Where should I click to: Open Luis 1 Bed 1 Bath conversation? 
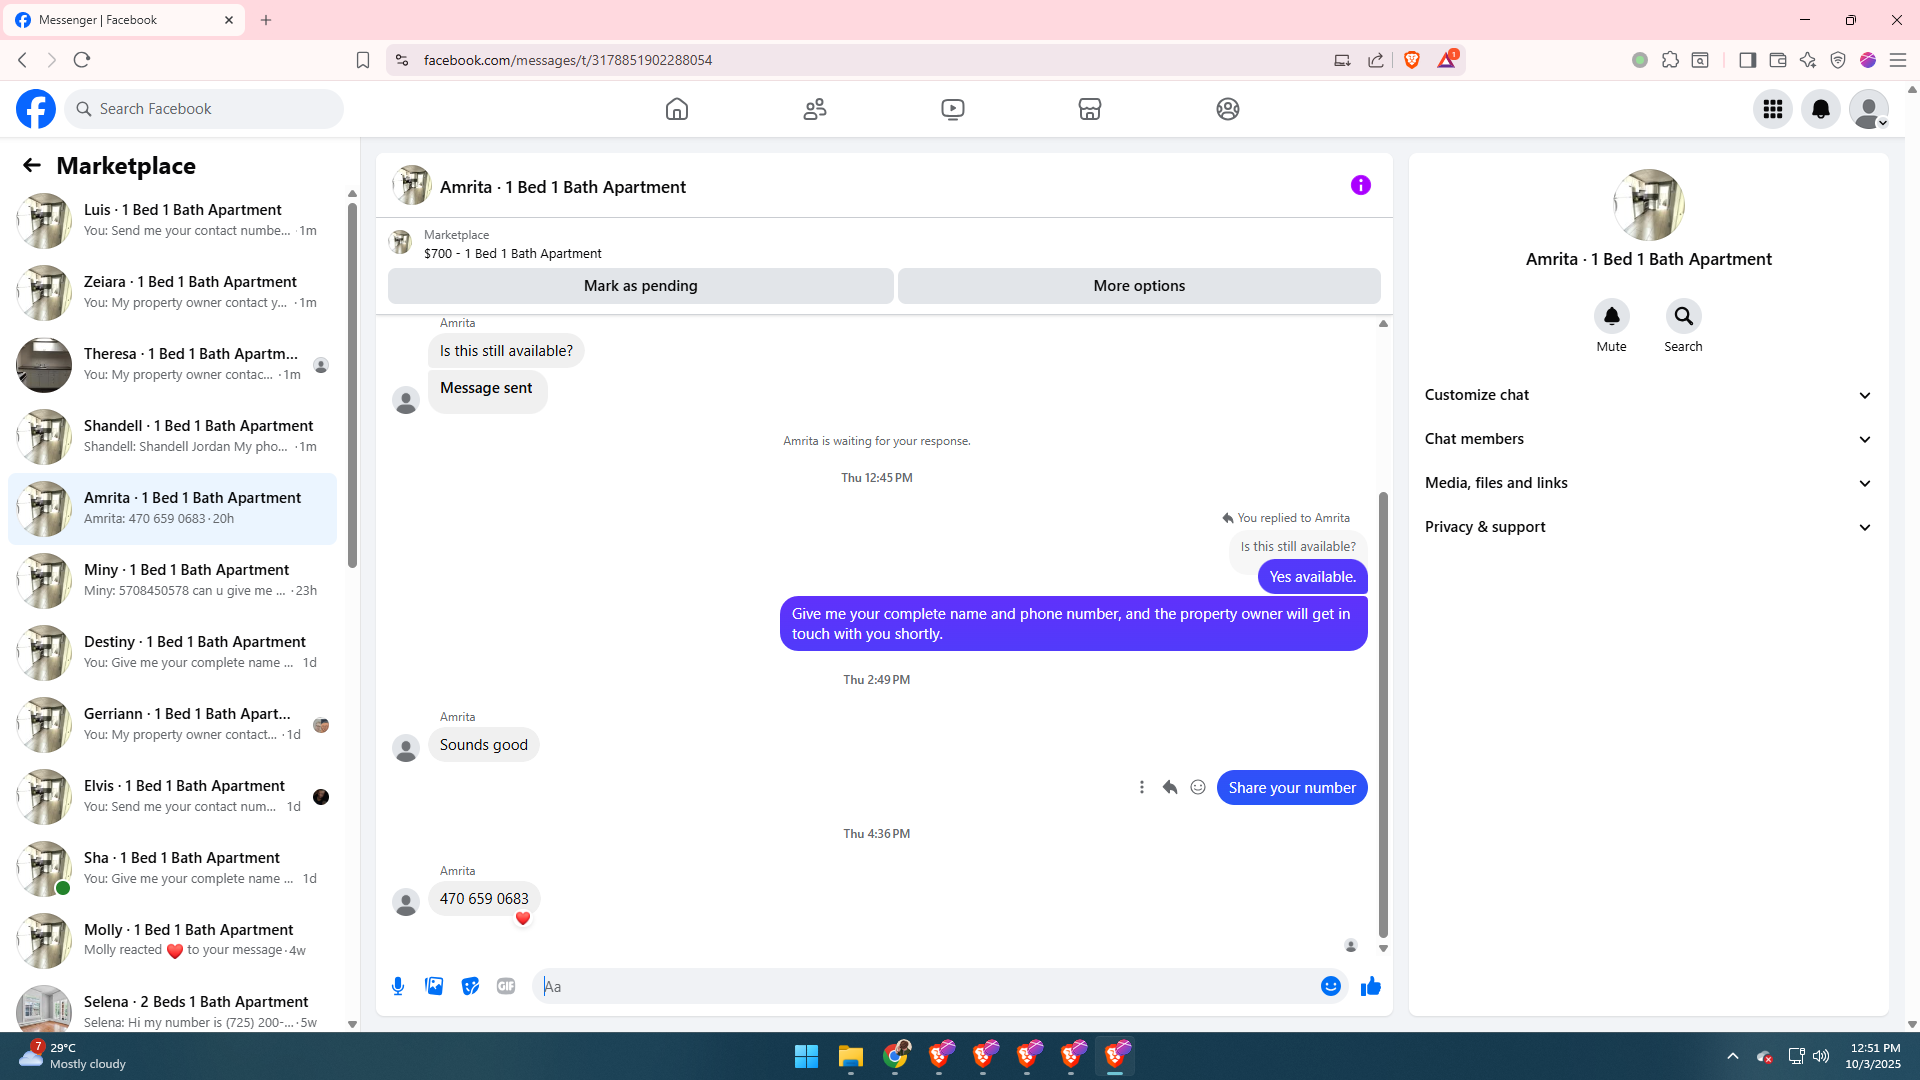tap(173, 221)
